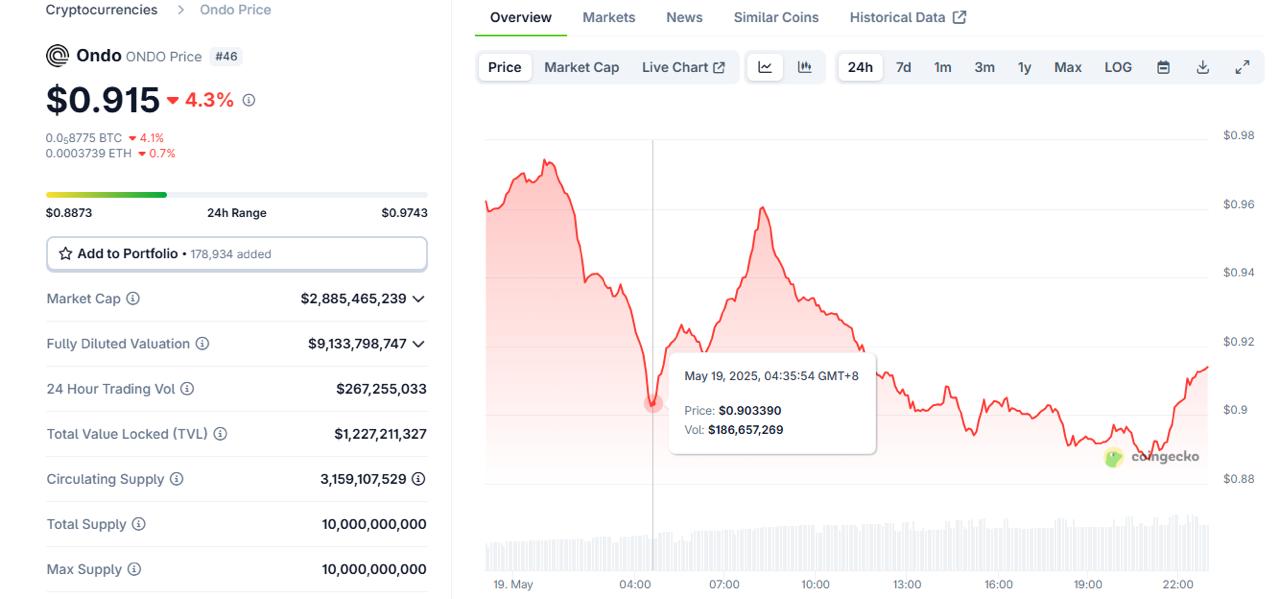Click info icon after 3,159,107,529 value
The width and height of the screenshot is (1280, 599).
[419, 478]
